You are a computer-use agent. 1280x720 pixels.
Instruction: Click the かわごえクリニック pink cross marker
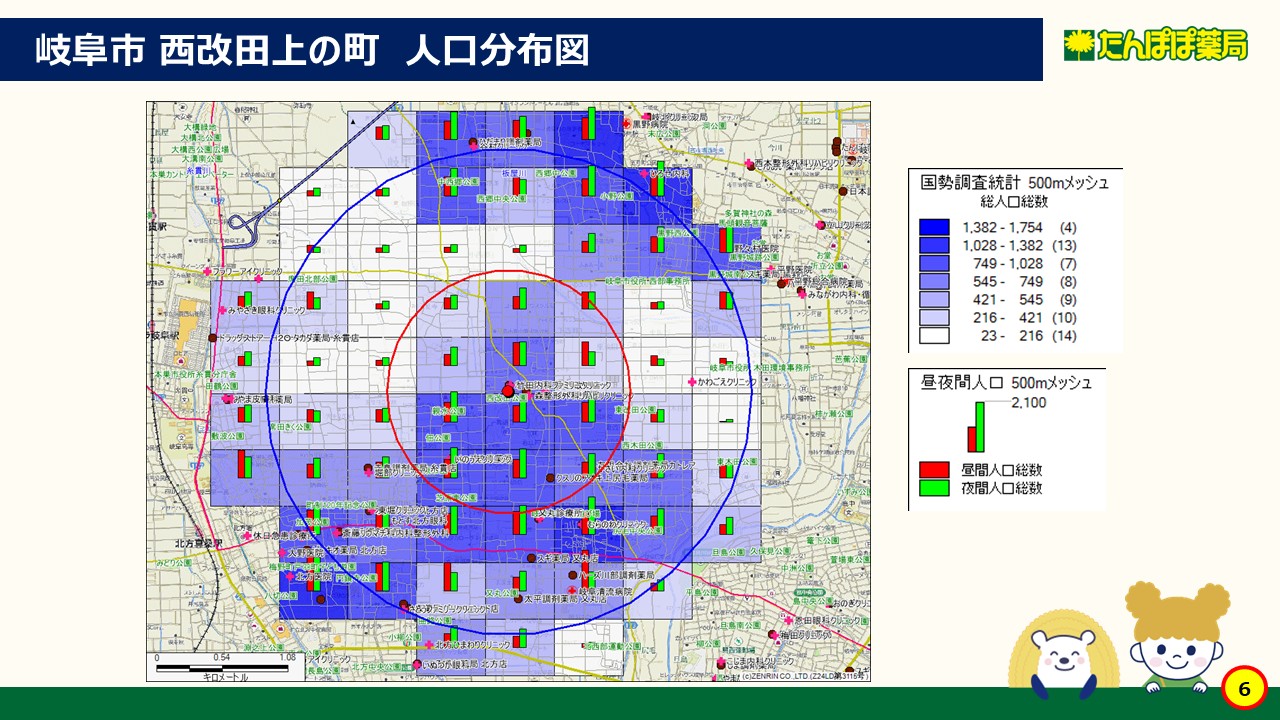coord(691,382)
